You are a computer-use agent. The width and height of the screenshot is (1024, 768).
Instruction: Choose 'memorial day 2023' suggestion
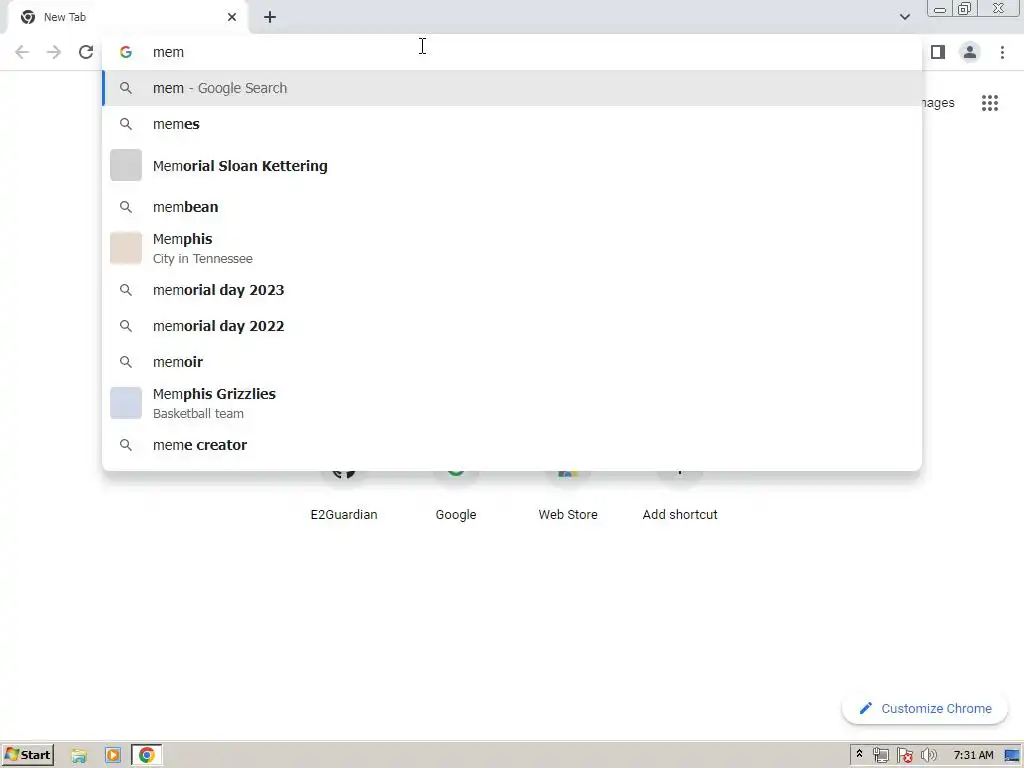pos(512,290)
